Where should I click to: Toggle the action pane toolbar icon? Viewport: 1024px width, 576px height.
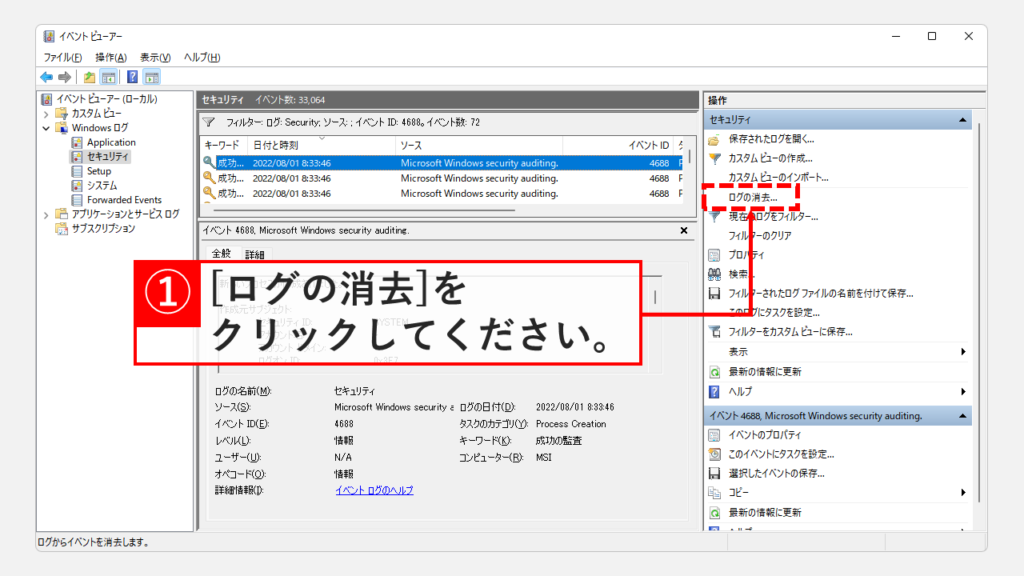[152, 77]
